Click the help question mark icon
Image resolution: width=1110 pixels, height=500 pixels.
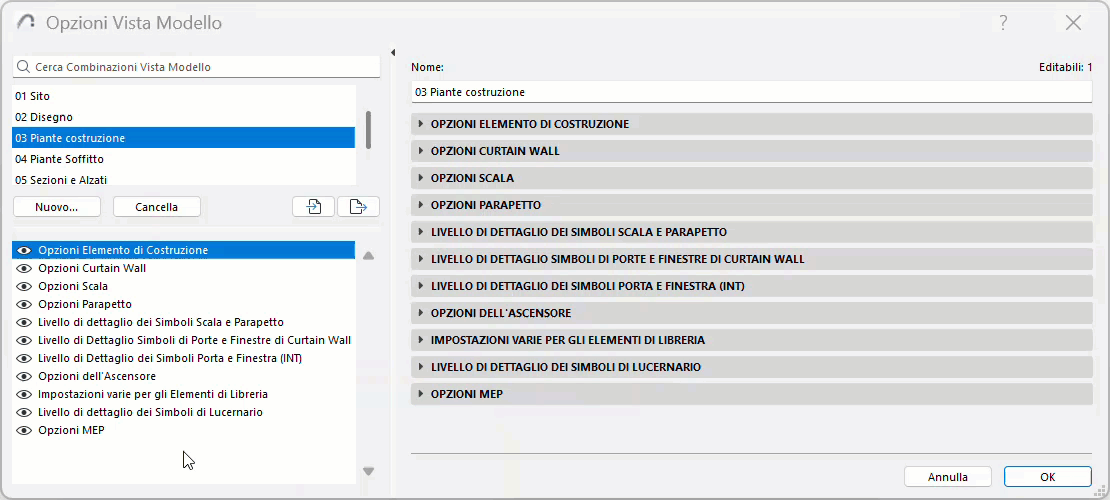point(1003,23)
